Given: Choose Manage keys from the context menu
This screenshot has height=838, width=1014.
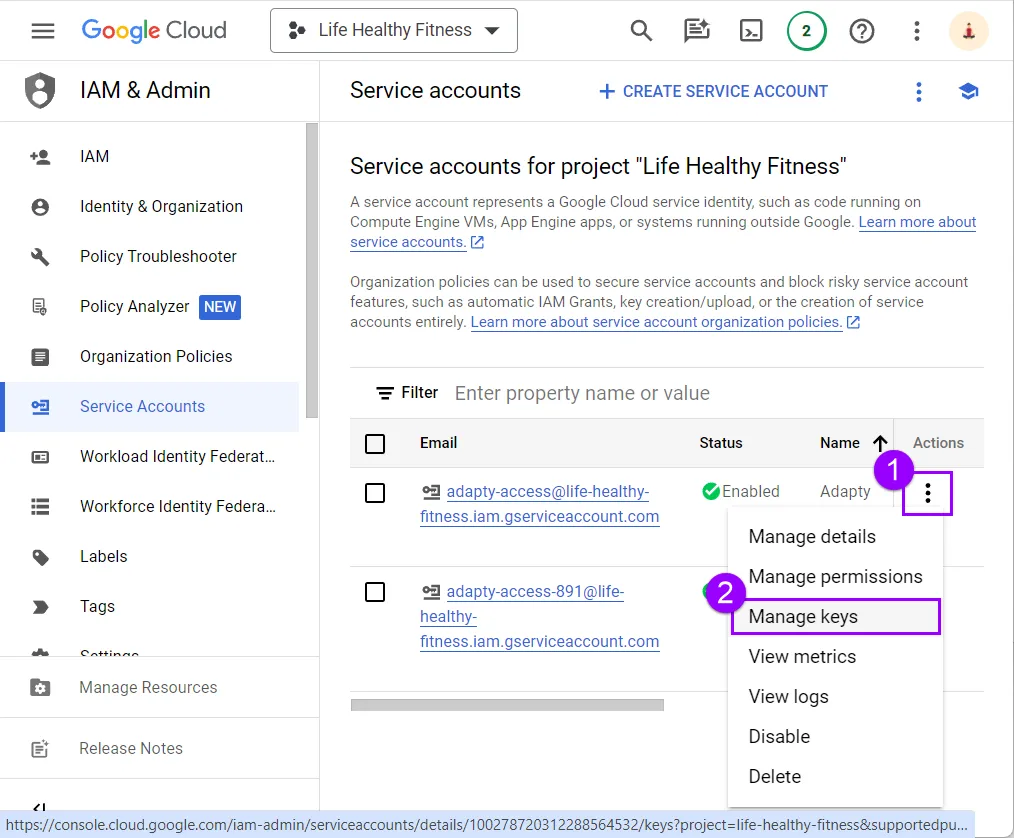Looking at the screenshot, I should 803,617.
